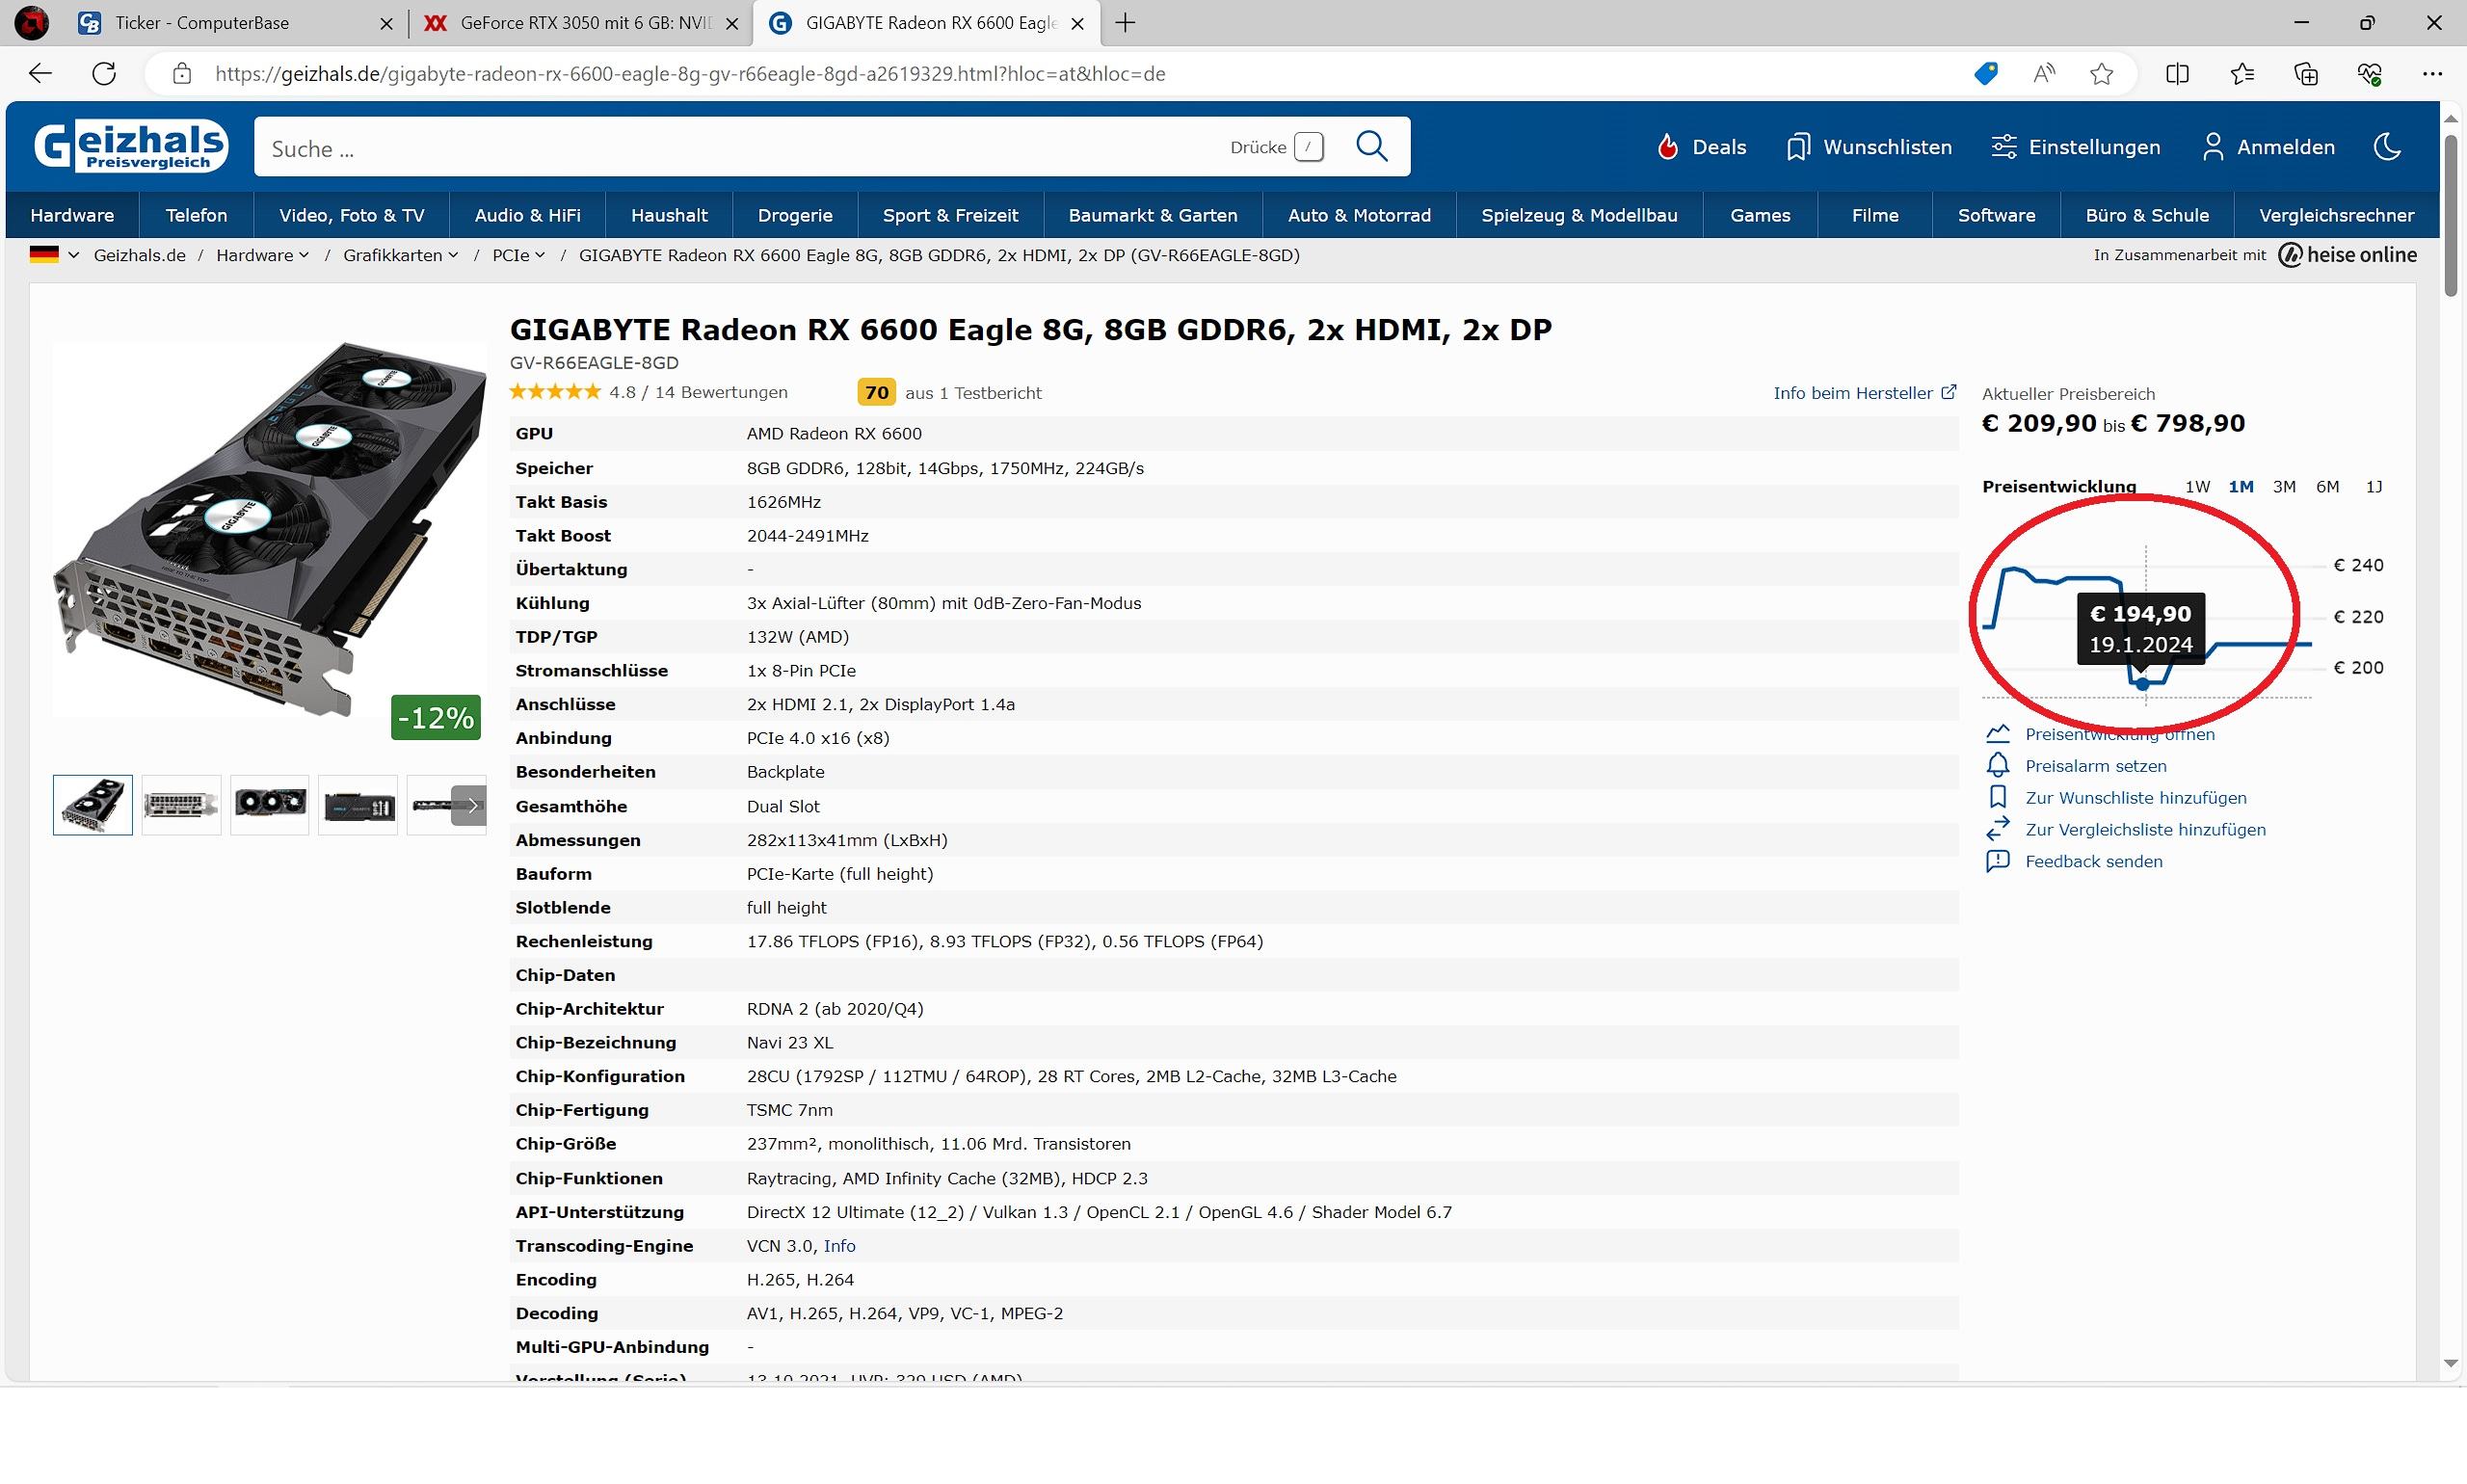The width and height of the screenshot is (2467, 1484).
Task: Click the Preisalarm setzen bell link
Action: pyautogui.click(x=2095, y=766)
